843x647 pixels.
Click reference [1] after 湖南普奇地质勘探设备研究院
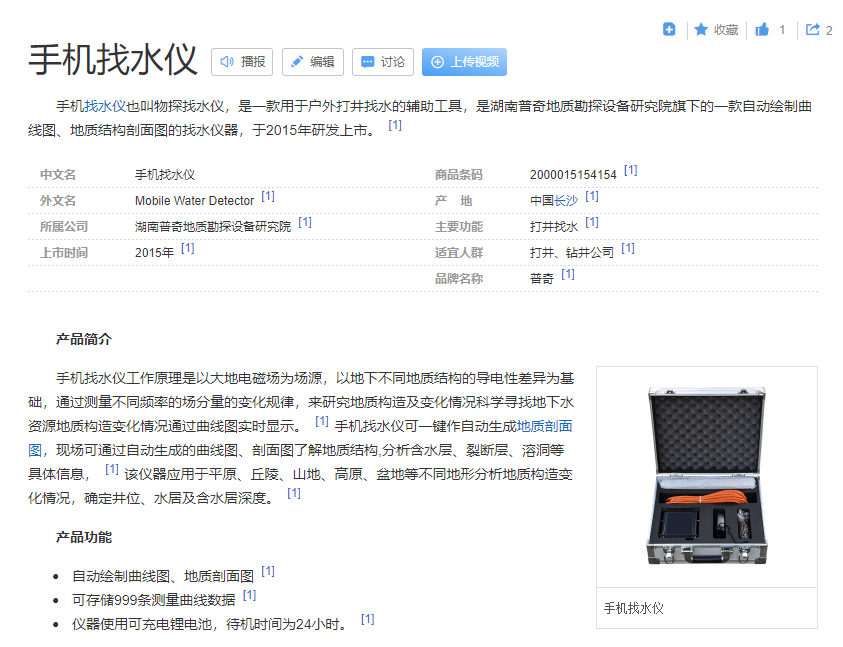click(305, 222)
